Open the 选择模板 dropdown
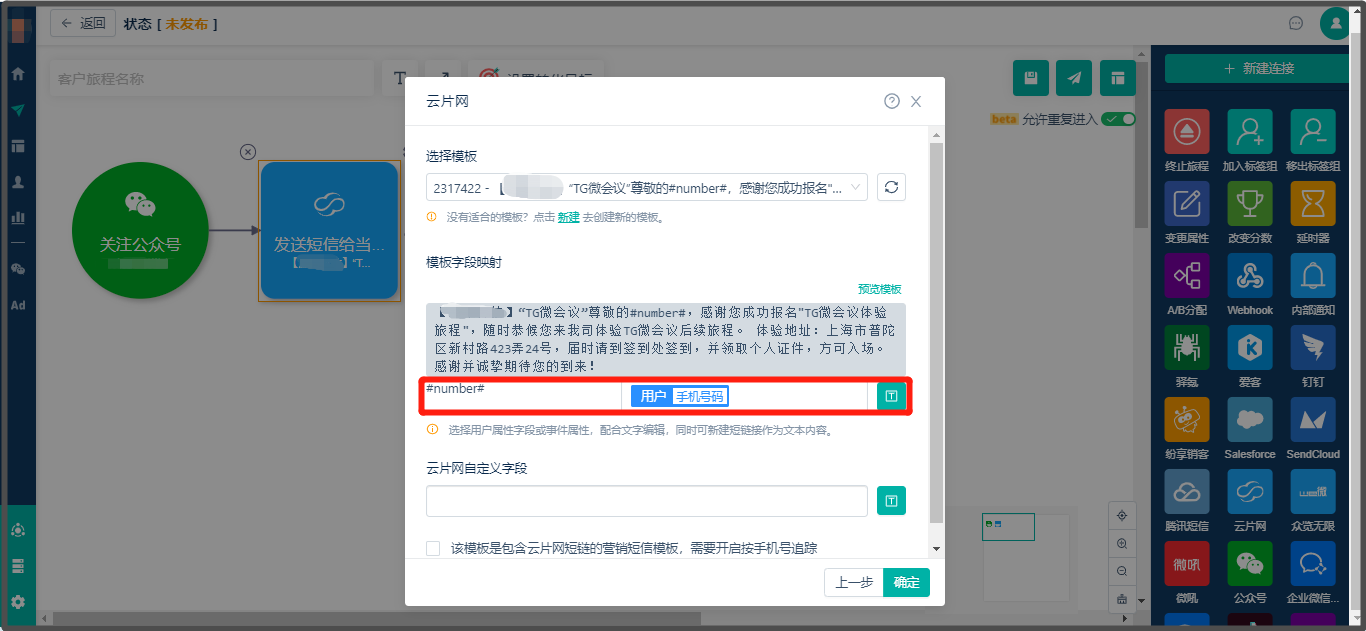This screenshot has width=1366, height=631. pos(646,187)
